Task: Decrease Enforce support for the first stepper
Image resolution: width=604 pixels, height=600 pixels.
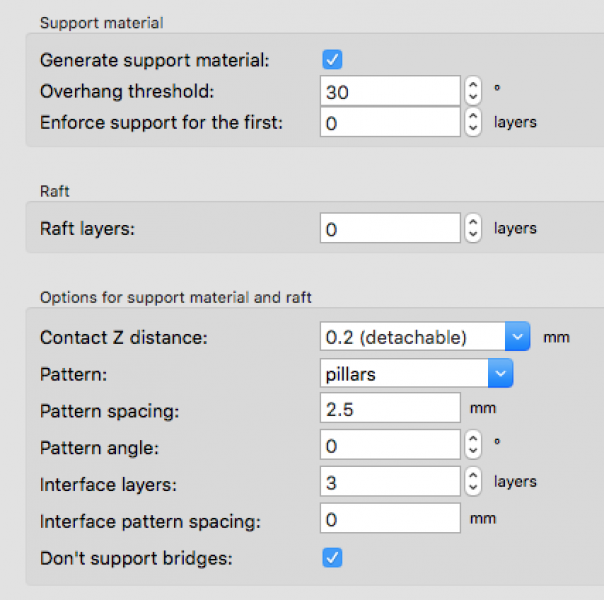Action: coord(473,129)
